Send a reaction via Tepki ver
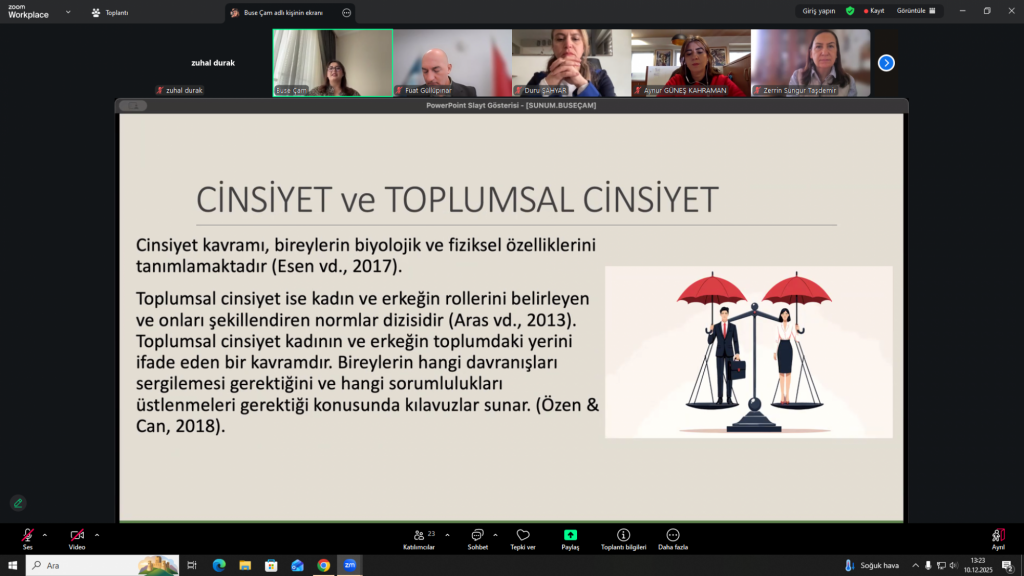Viewport: 1024px width, 576px height. (x=523, y=538)
